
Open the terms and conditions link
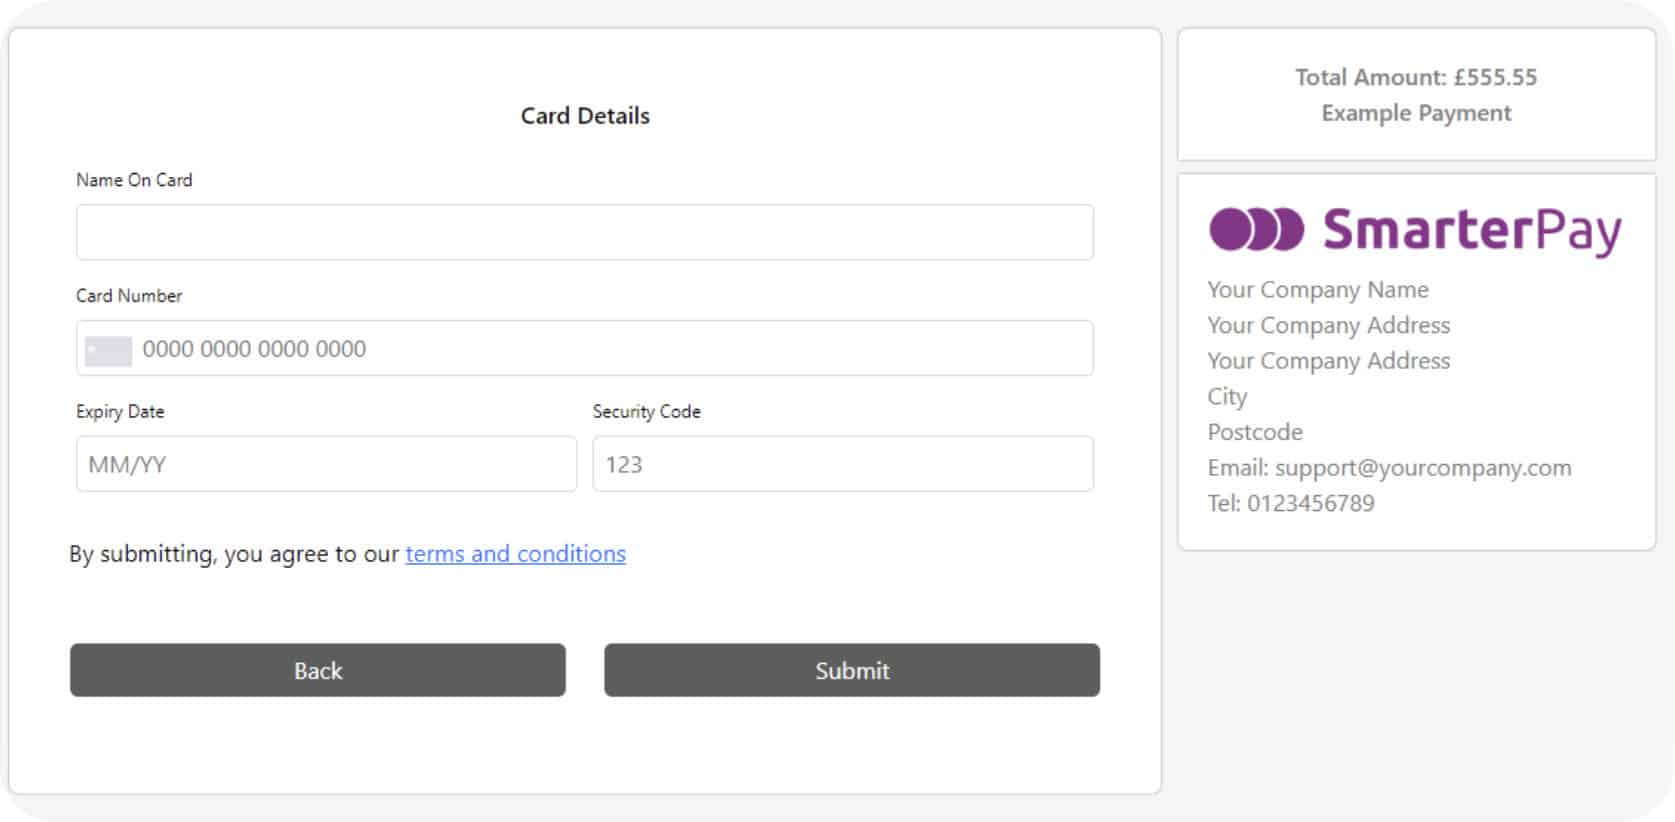point(515,554)
